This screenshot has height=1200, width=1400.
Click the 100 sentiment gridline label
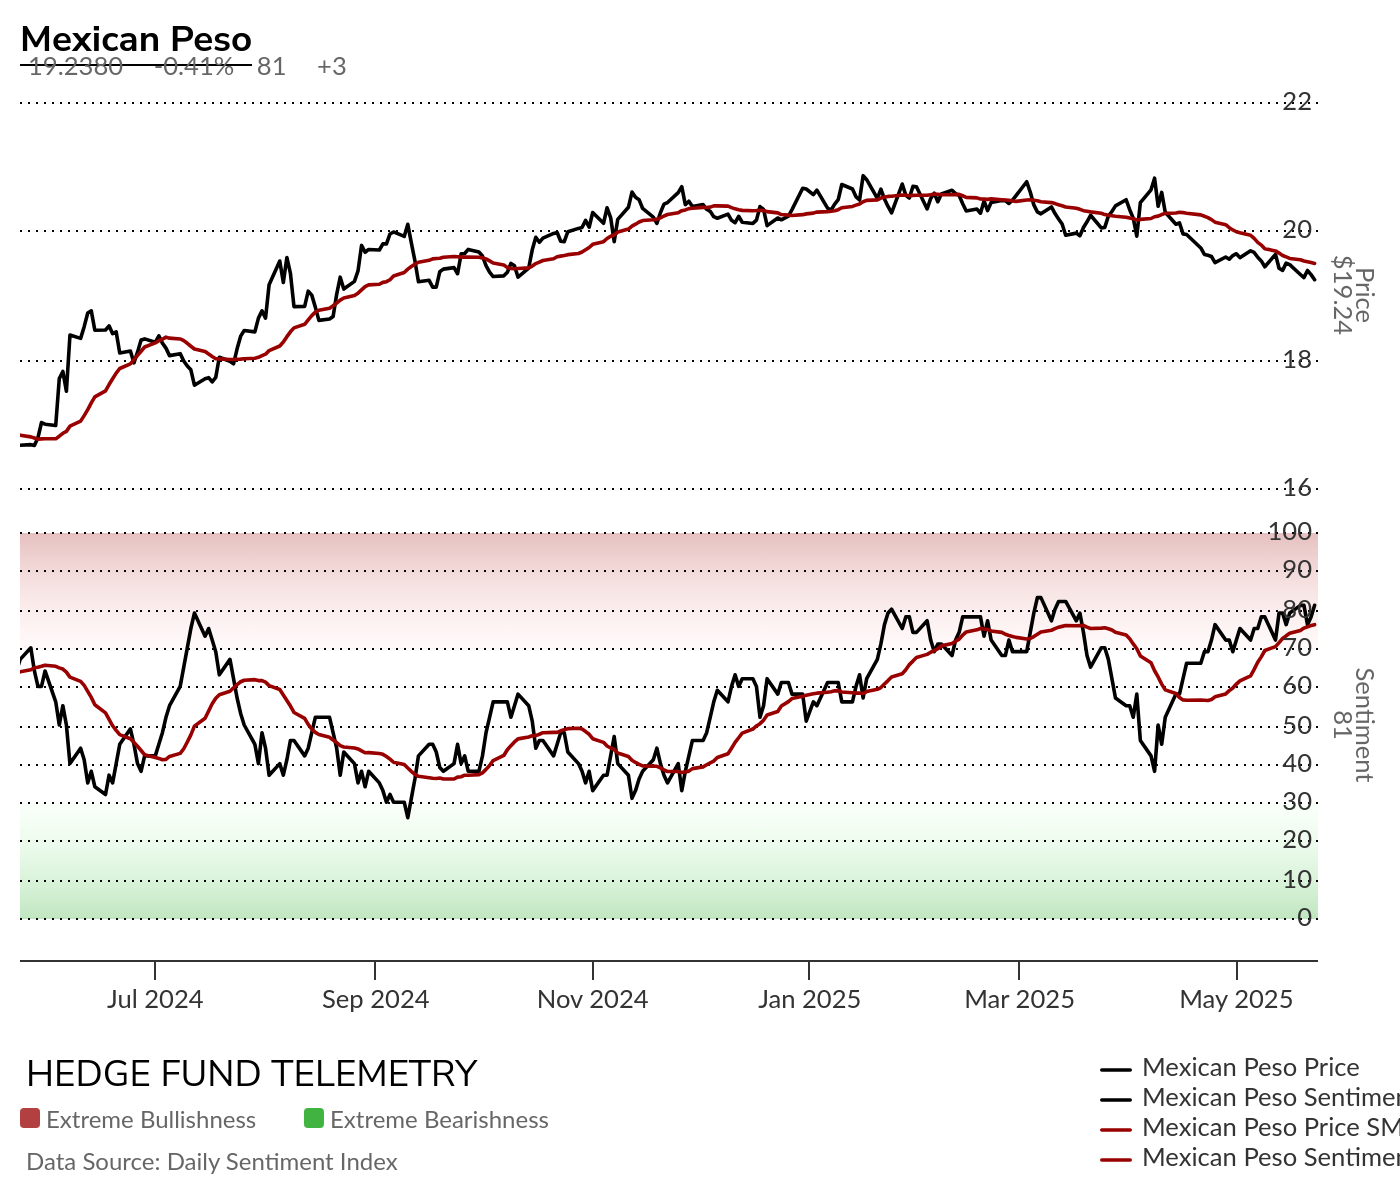(x=1290, y=532)
